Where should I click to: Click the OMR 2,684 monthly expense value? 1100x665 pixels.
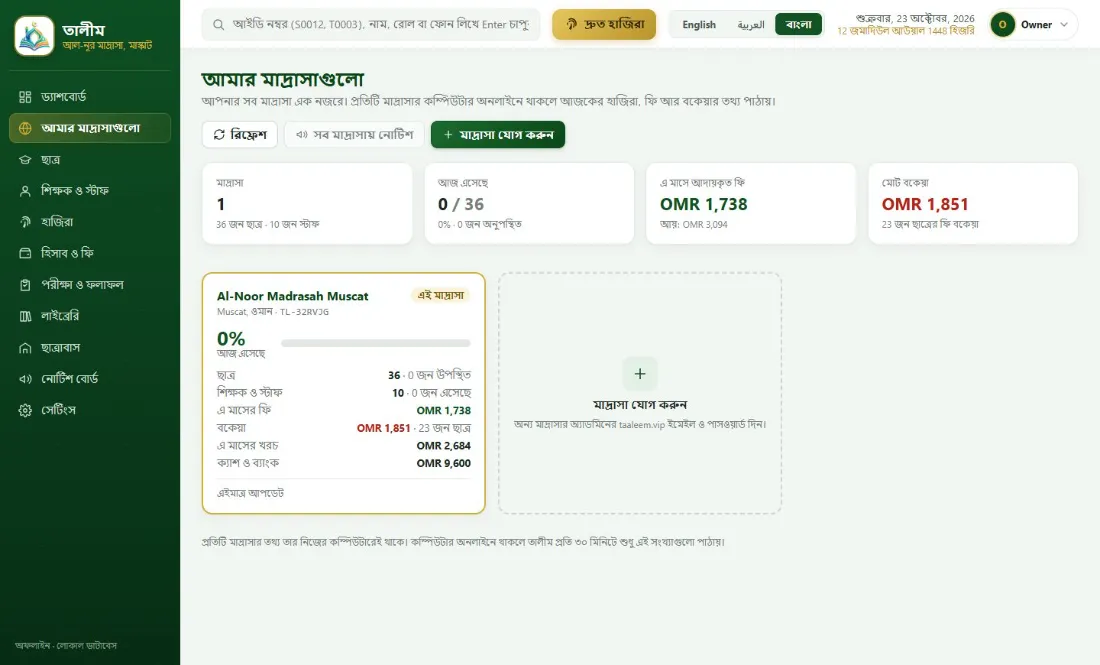(x=443, y=445)
